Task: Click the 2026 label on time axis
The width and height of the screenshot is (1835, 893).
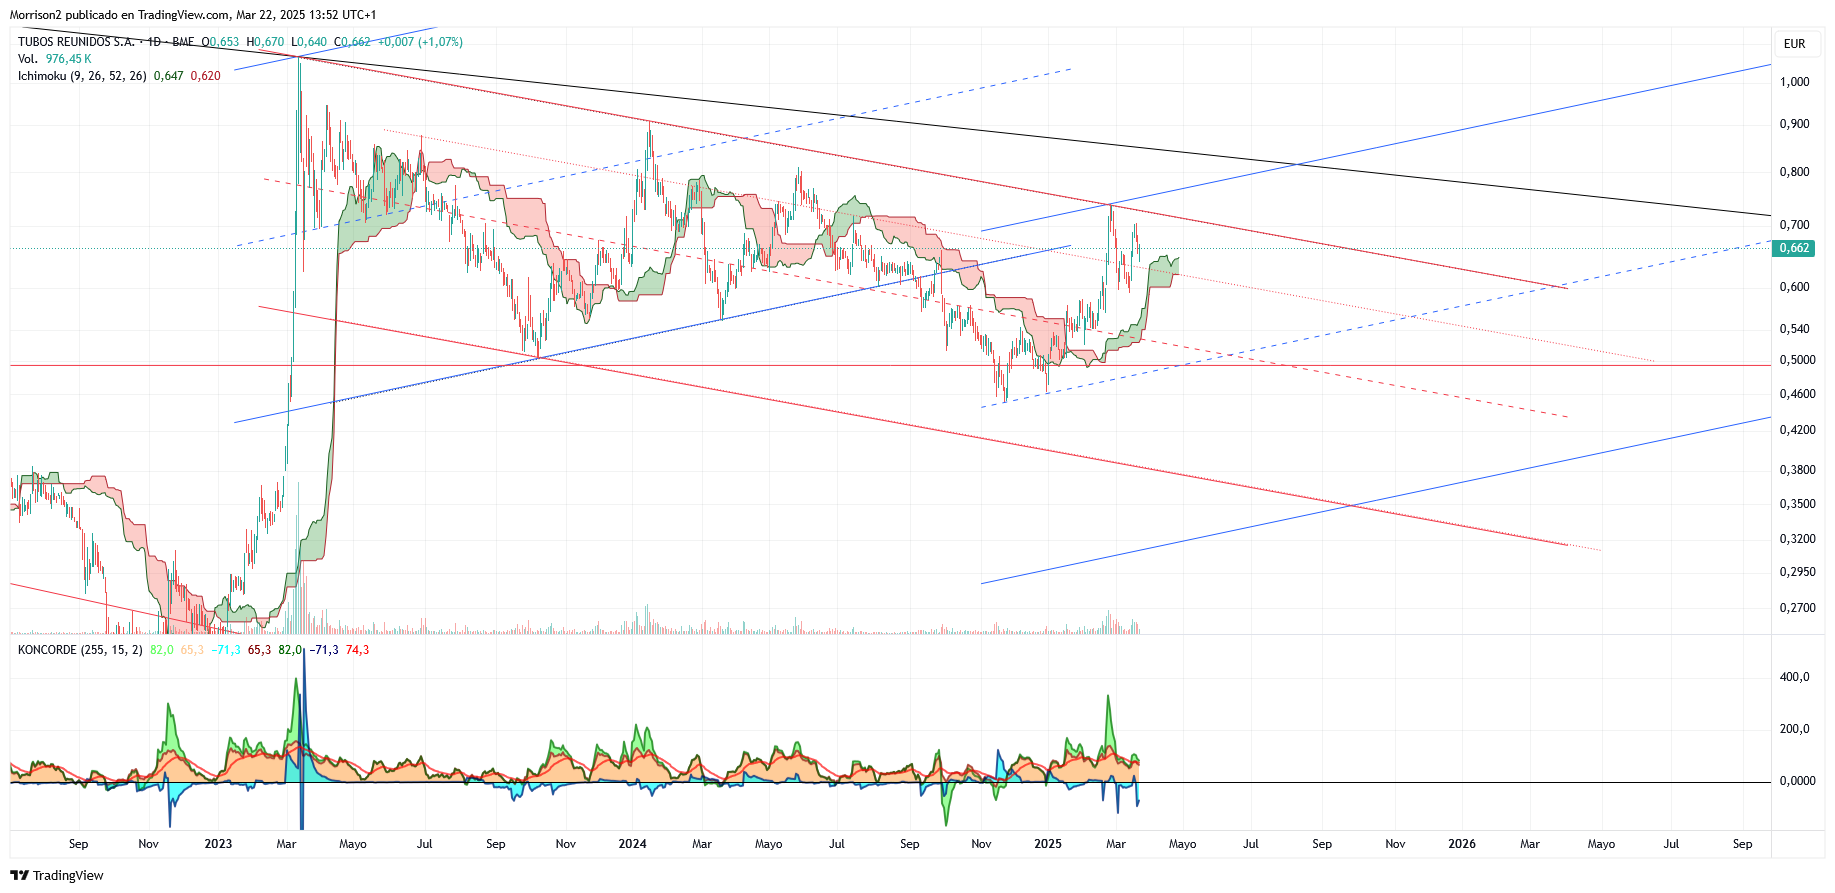Action: click(x=1462, y=844)
